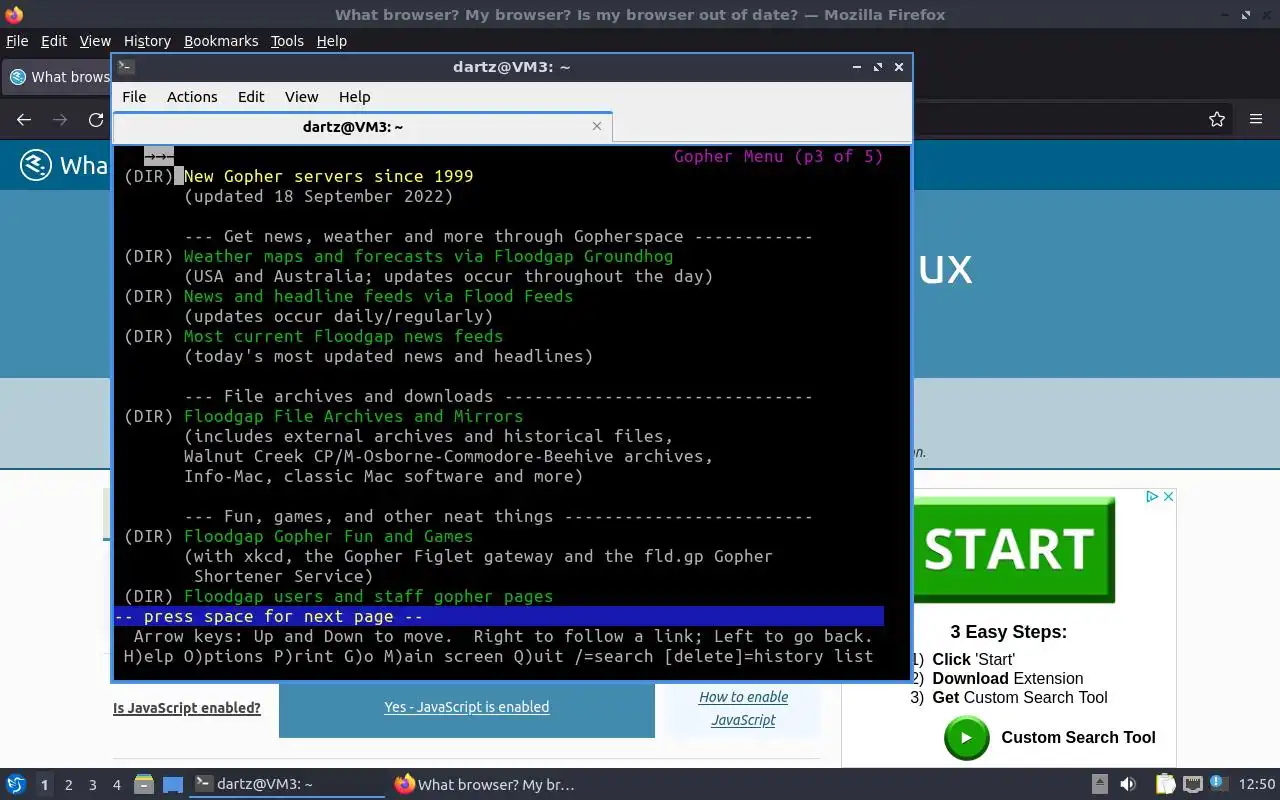Click "Yes - JavaScript is enabled" link
The image size is (1280, 800).
(466, 707)
